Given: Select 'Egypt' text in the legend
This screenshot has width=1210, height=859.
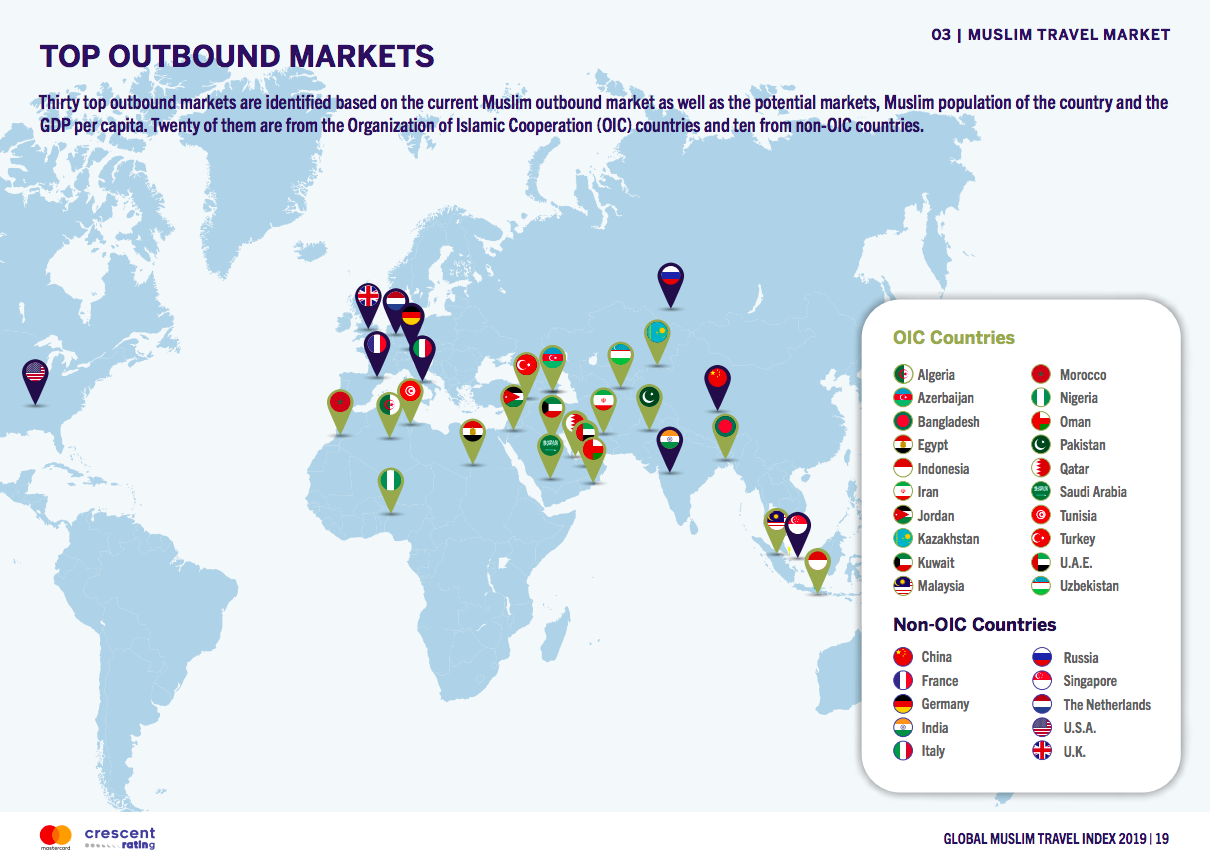Looking at the screenshot, I should coord(933,445).
